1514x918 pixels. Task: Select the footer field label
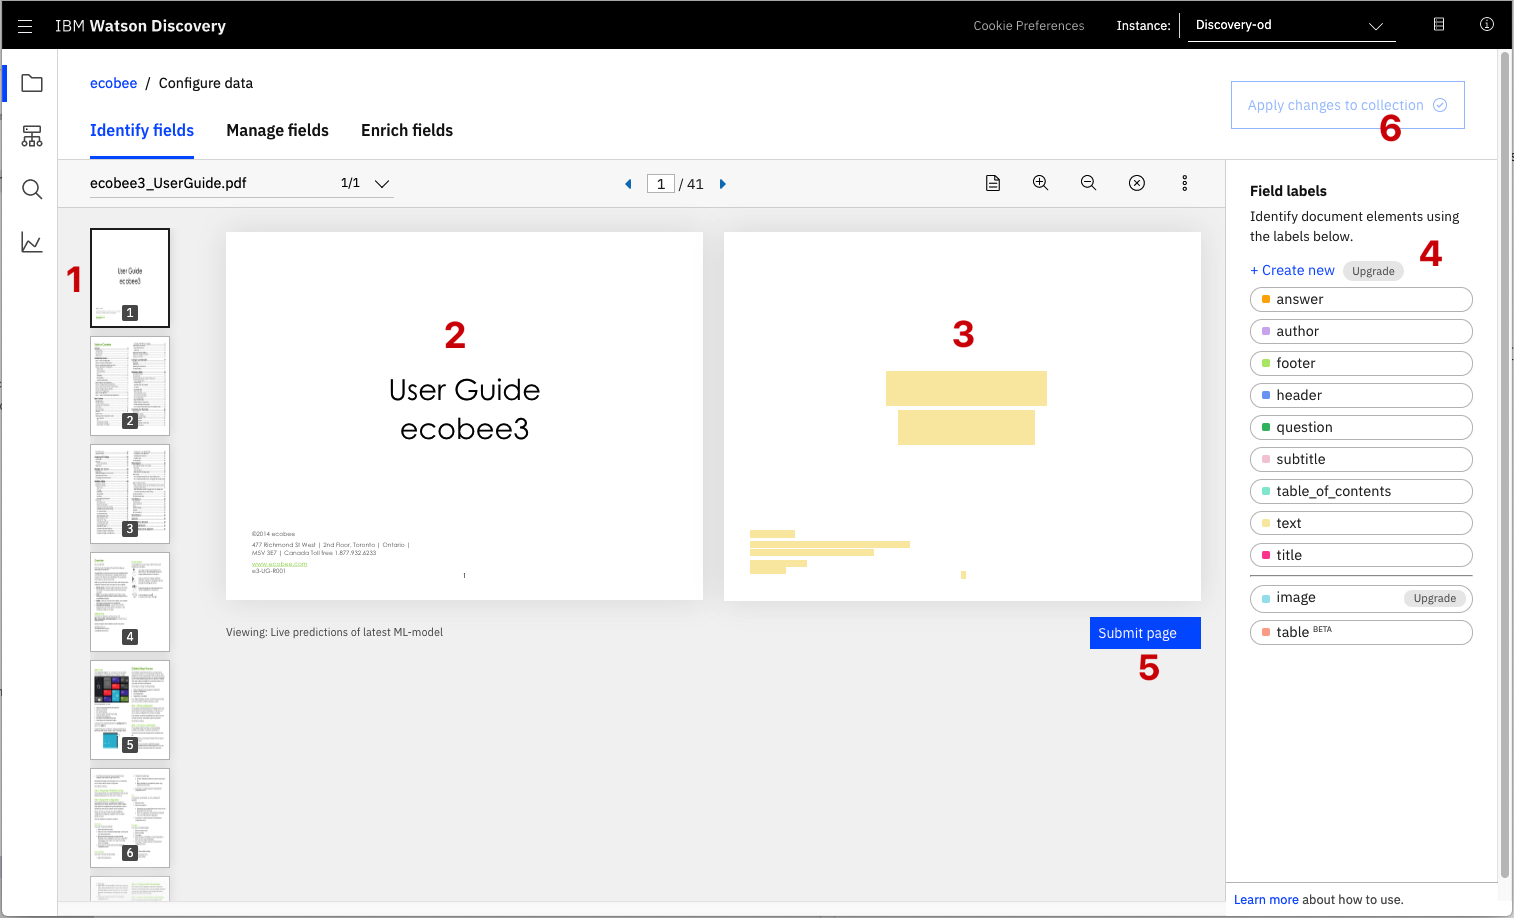point(1361,363)
